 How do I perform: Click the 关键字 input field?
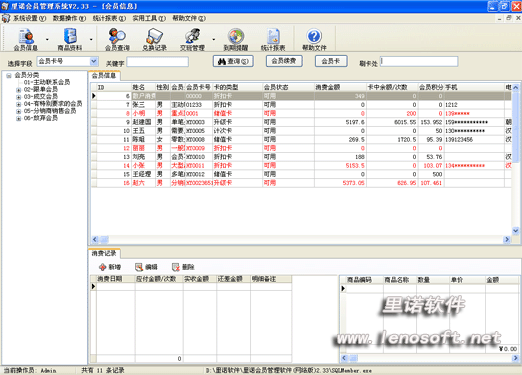[x=157, y=62]
